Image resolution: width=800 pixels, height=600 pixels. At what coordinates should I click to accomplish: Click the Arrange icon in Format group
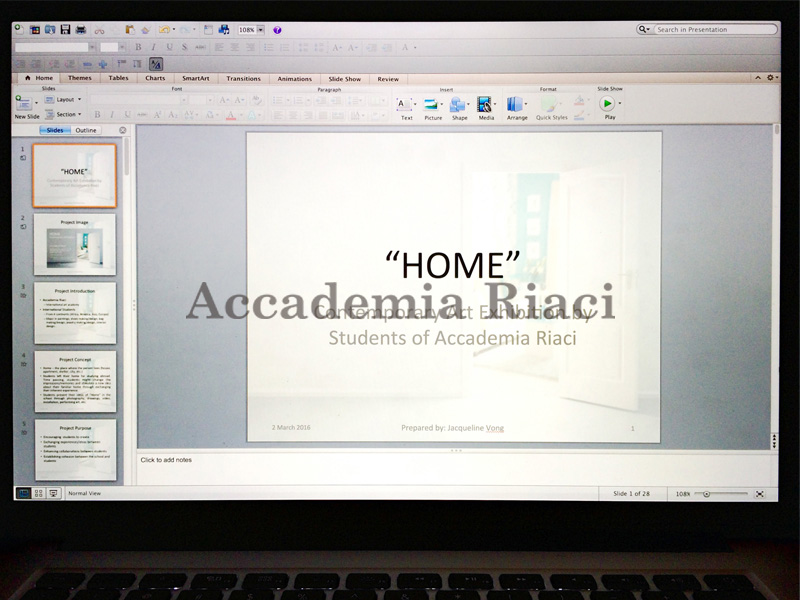(x=514, y=105)
